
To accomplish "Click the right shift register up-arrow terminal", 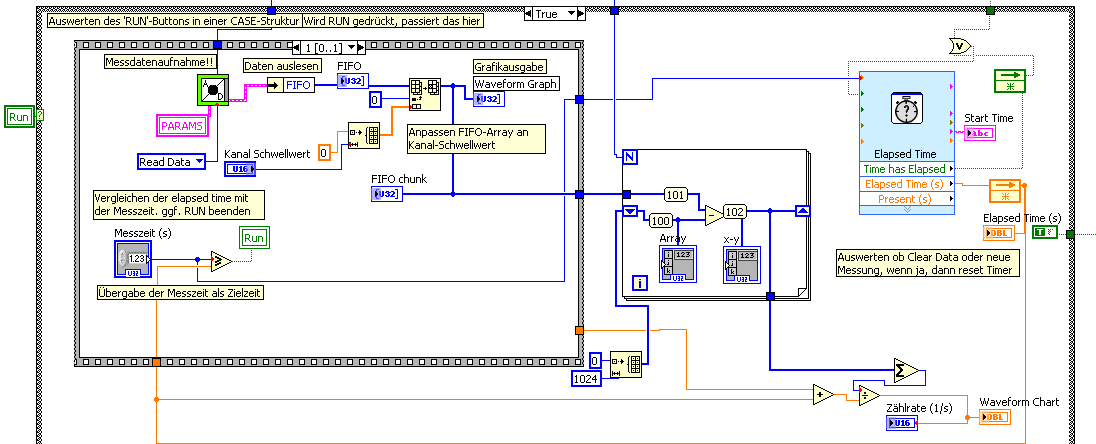I will [x=802, y=211].
